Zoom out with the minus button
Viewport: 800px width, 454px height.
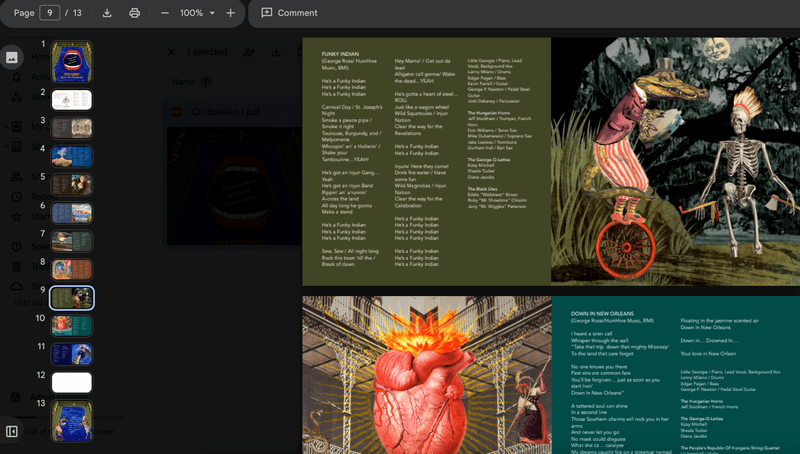pos(165,13)
